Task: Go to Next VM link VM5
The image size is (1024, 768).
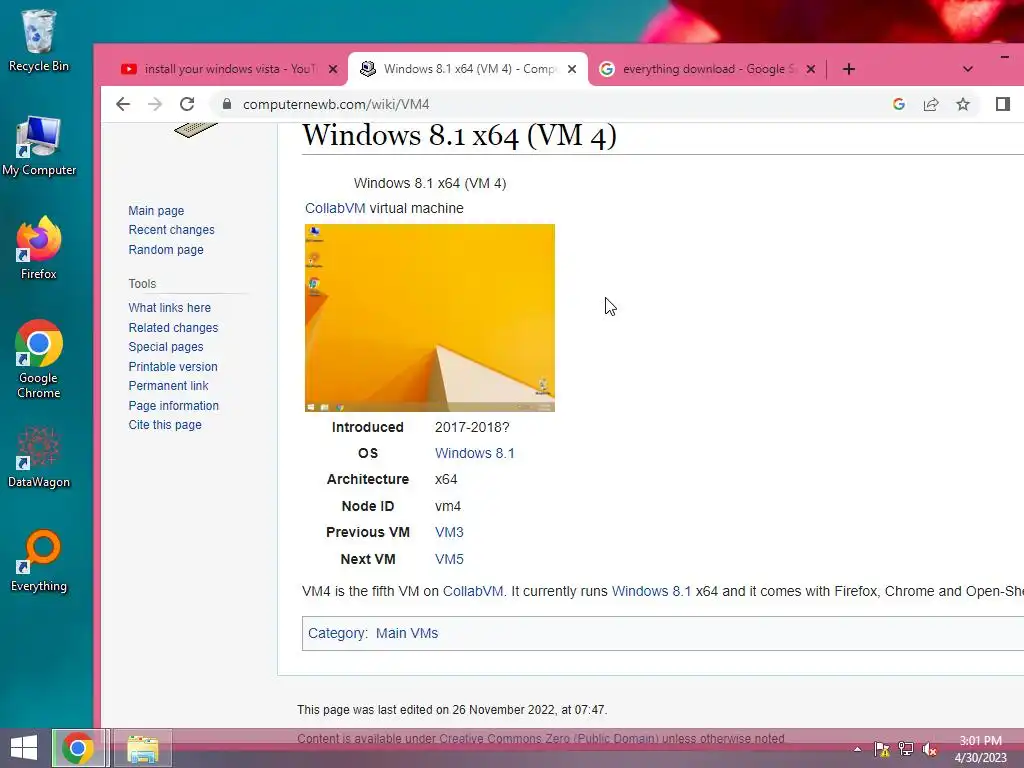Action: click(x=449, y=559)
